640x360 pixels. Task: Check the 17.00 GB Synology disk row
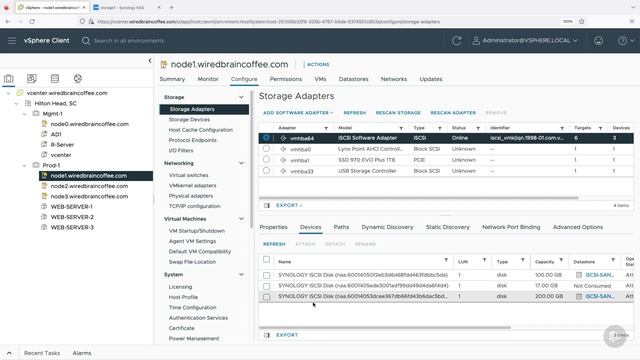[x=267, y=286]
